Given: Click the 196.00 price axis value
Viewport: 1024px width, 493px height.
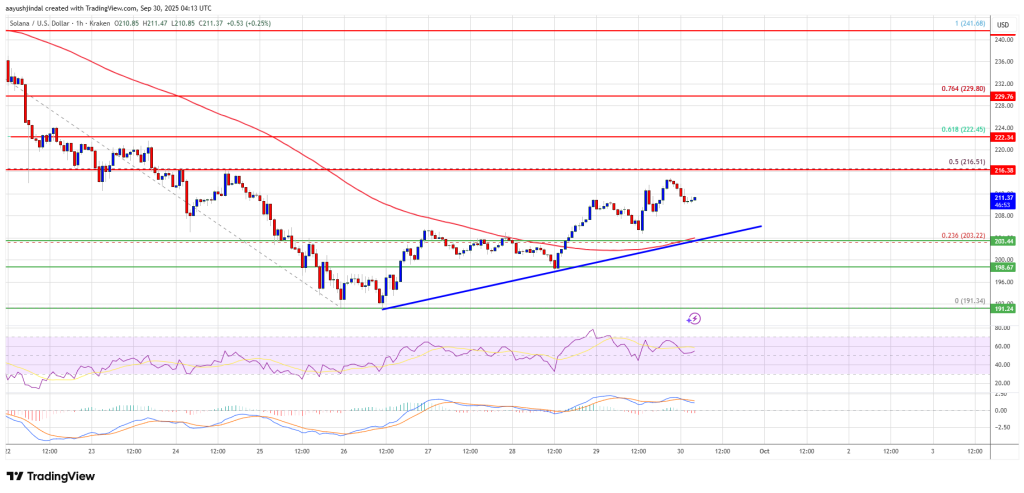Looking at the screenshot, I should (1002, 282).
